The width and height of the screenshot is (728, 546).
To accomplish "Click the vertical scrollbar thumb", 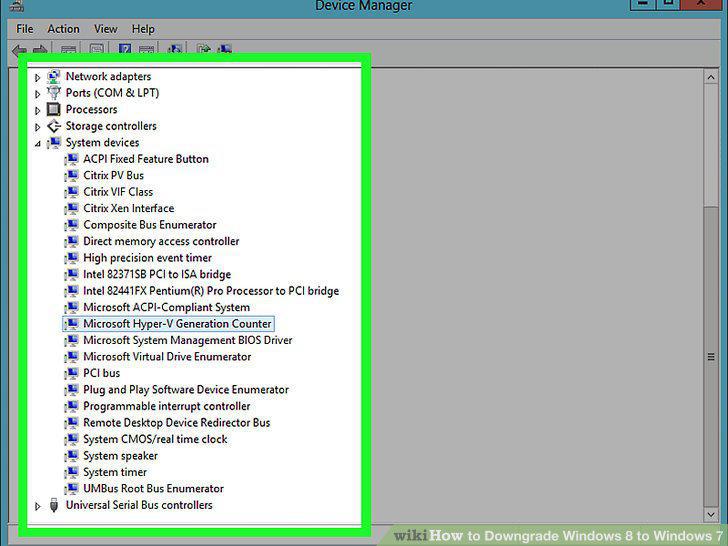I will click(710, 356).
